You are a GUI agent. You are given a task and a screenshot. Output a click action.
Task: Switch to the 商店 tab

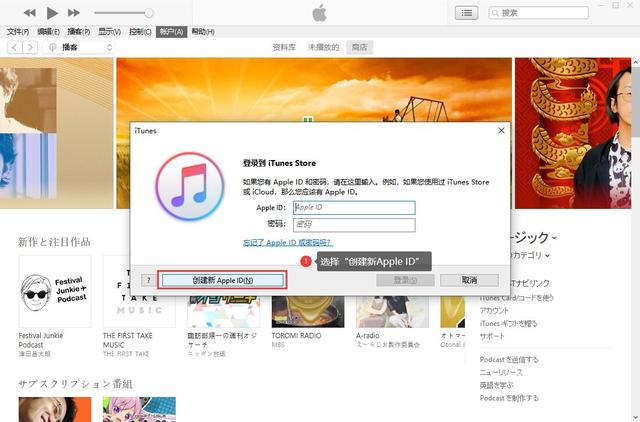click(360, 47)
